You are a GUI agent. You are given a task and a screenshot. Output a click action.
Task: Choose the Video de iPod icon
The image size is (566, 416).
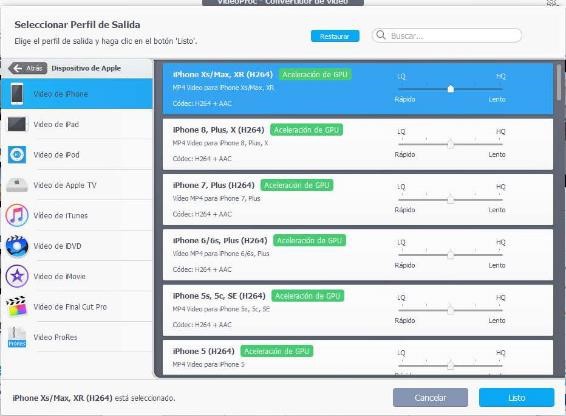click(17, 155)
